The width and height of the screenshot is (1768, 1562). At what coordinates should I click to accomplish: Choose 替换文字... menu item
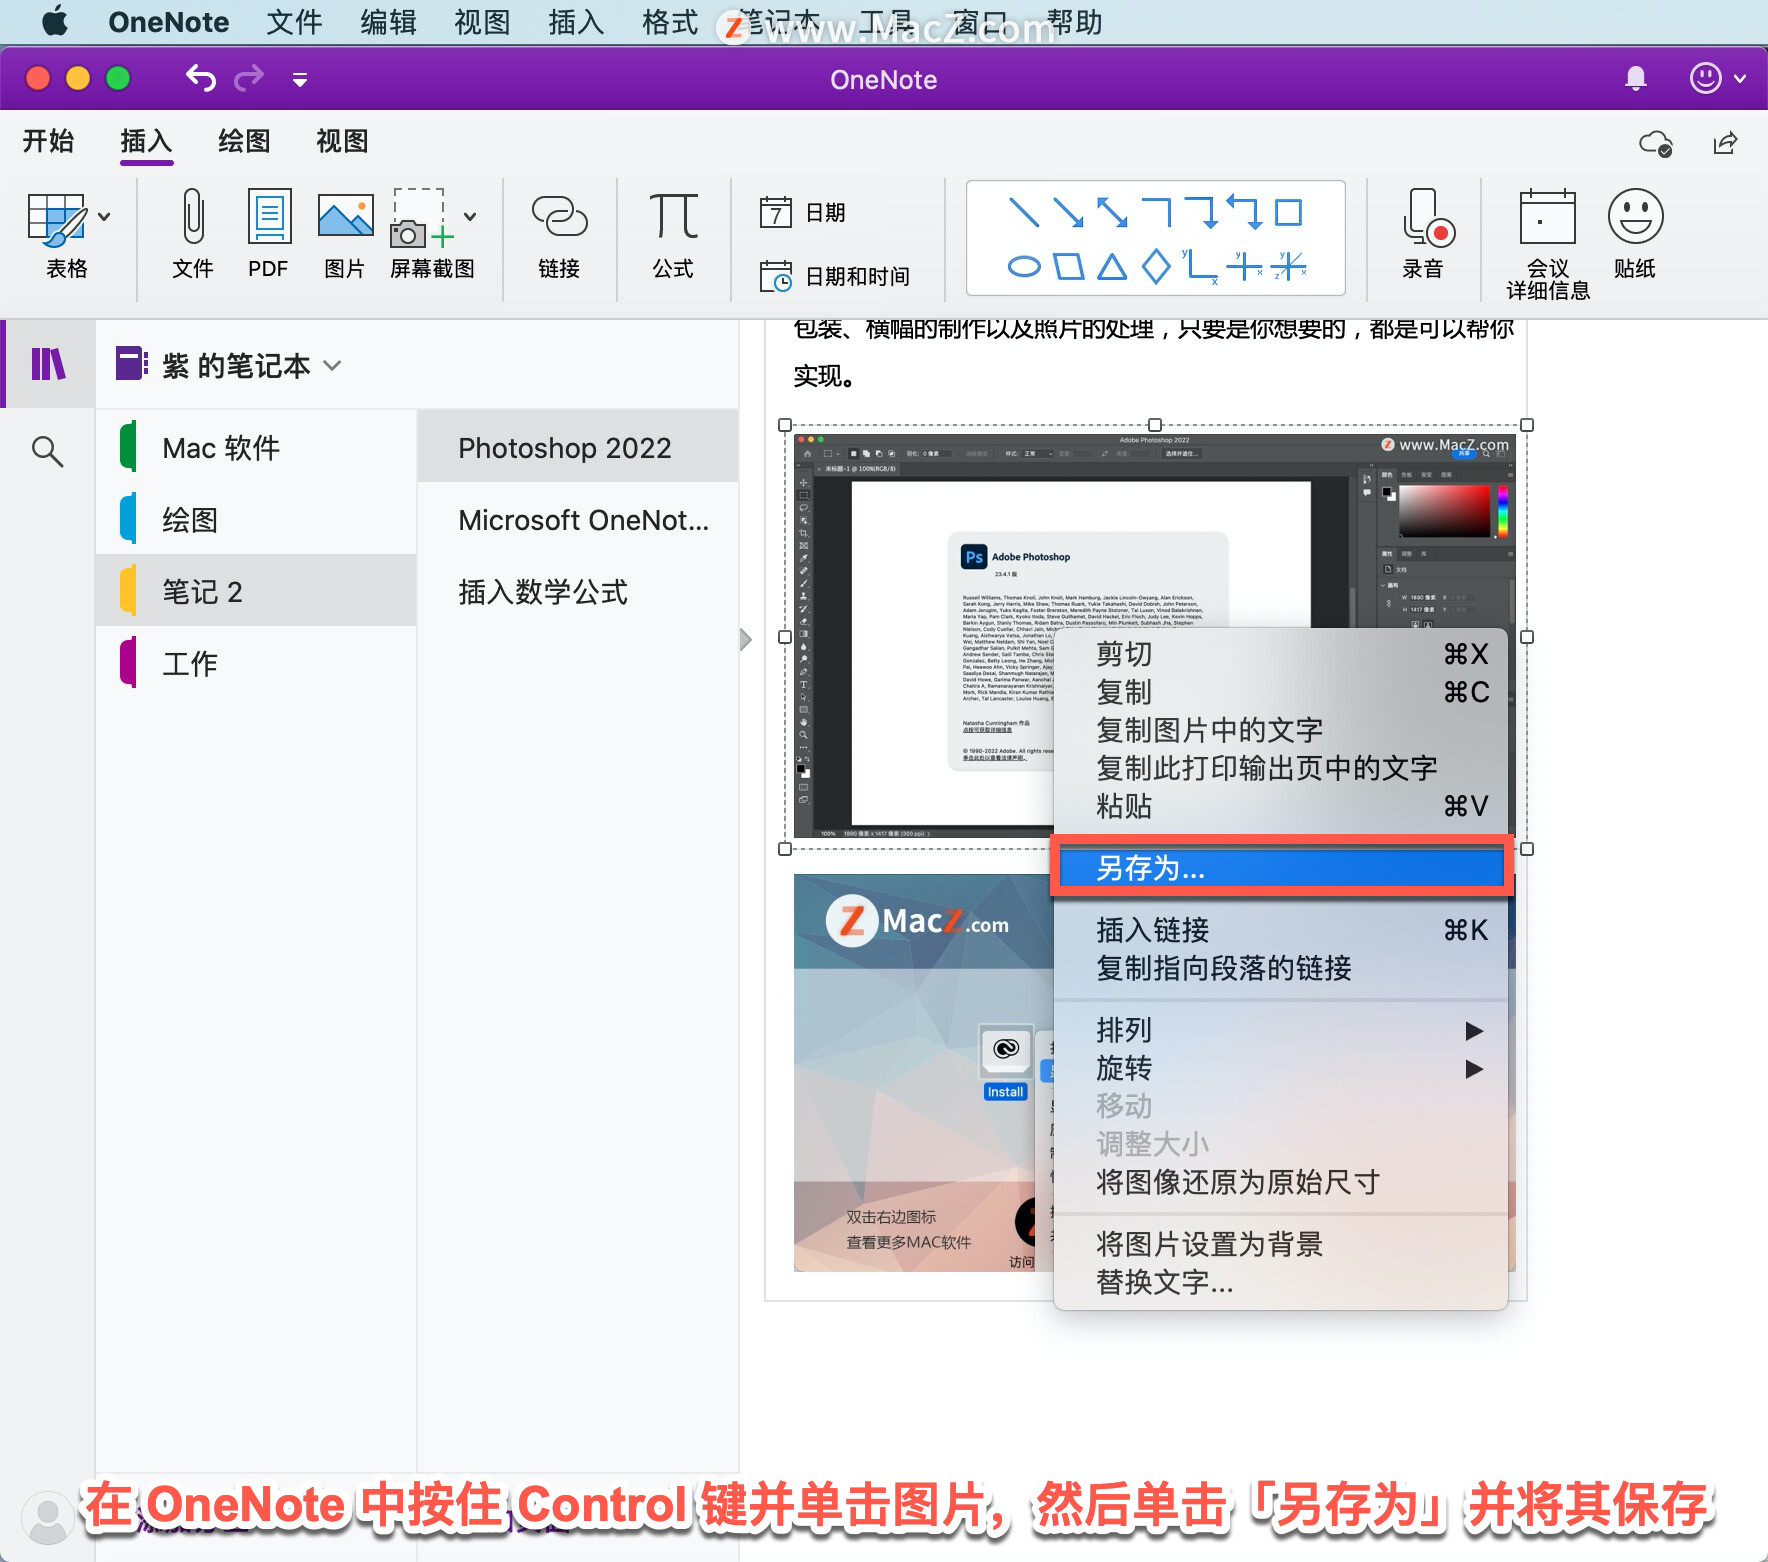click(1281, 1282)
